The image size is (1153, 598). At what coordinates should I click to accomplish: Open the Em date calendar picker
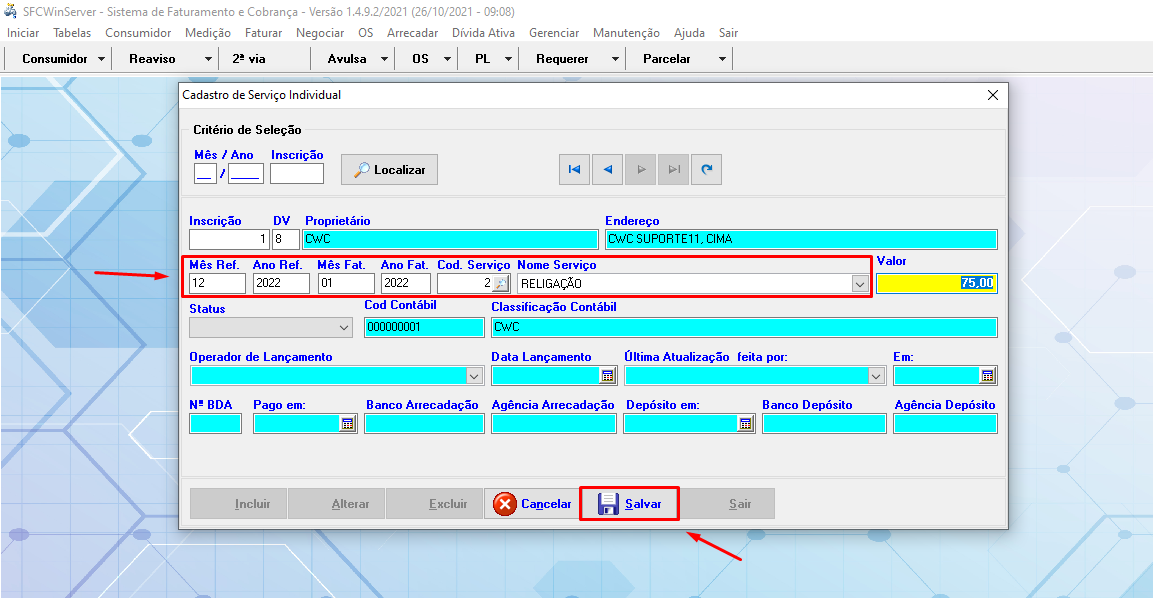pyautogui.click(x=987, y=376)
